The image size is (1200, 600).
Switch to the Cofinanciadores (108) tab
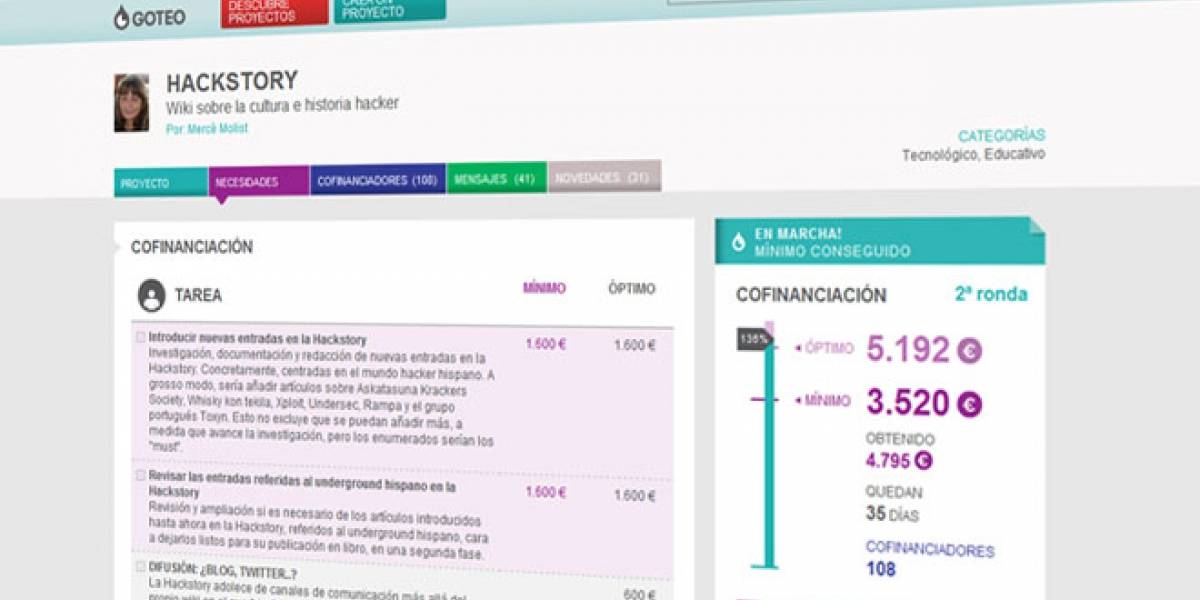[x=377, y=181]
